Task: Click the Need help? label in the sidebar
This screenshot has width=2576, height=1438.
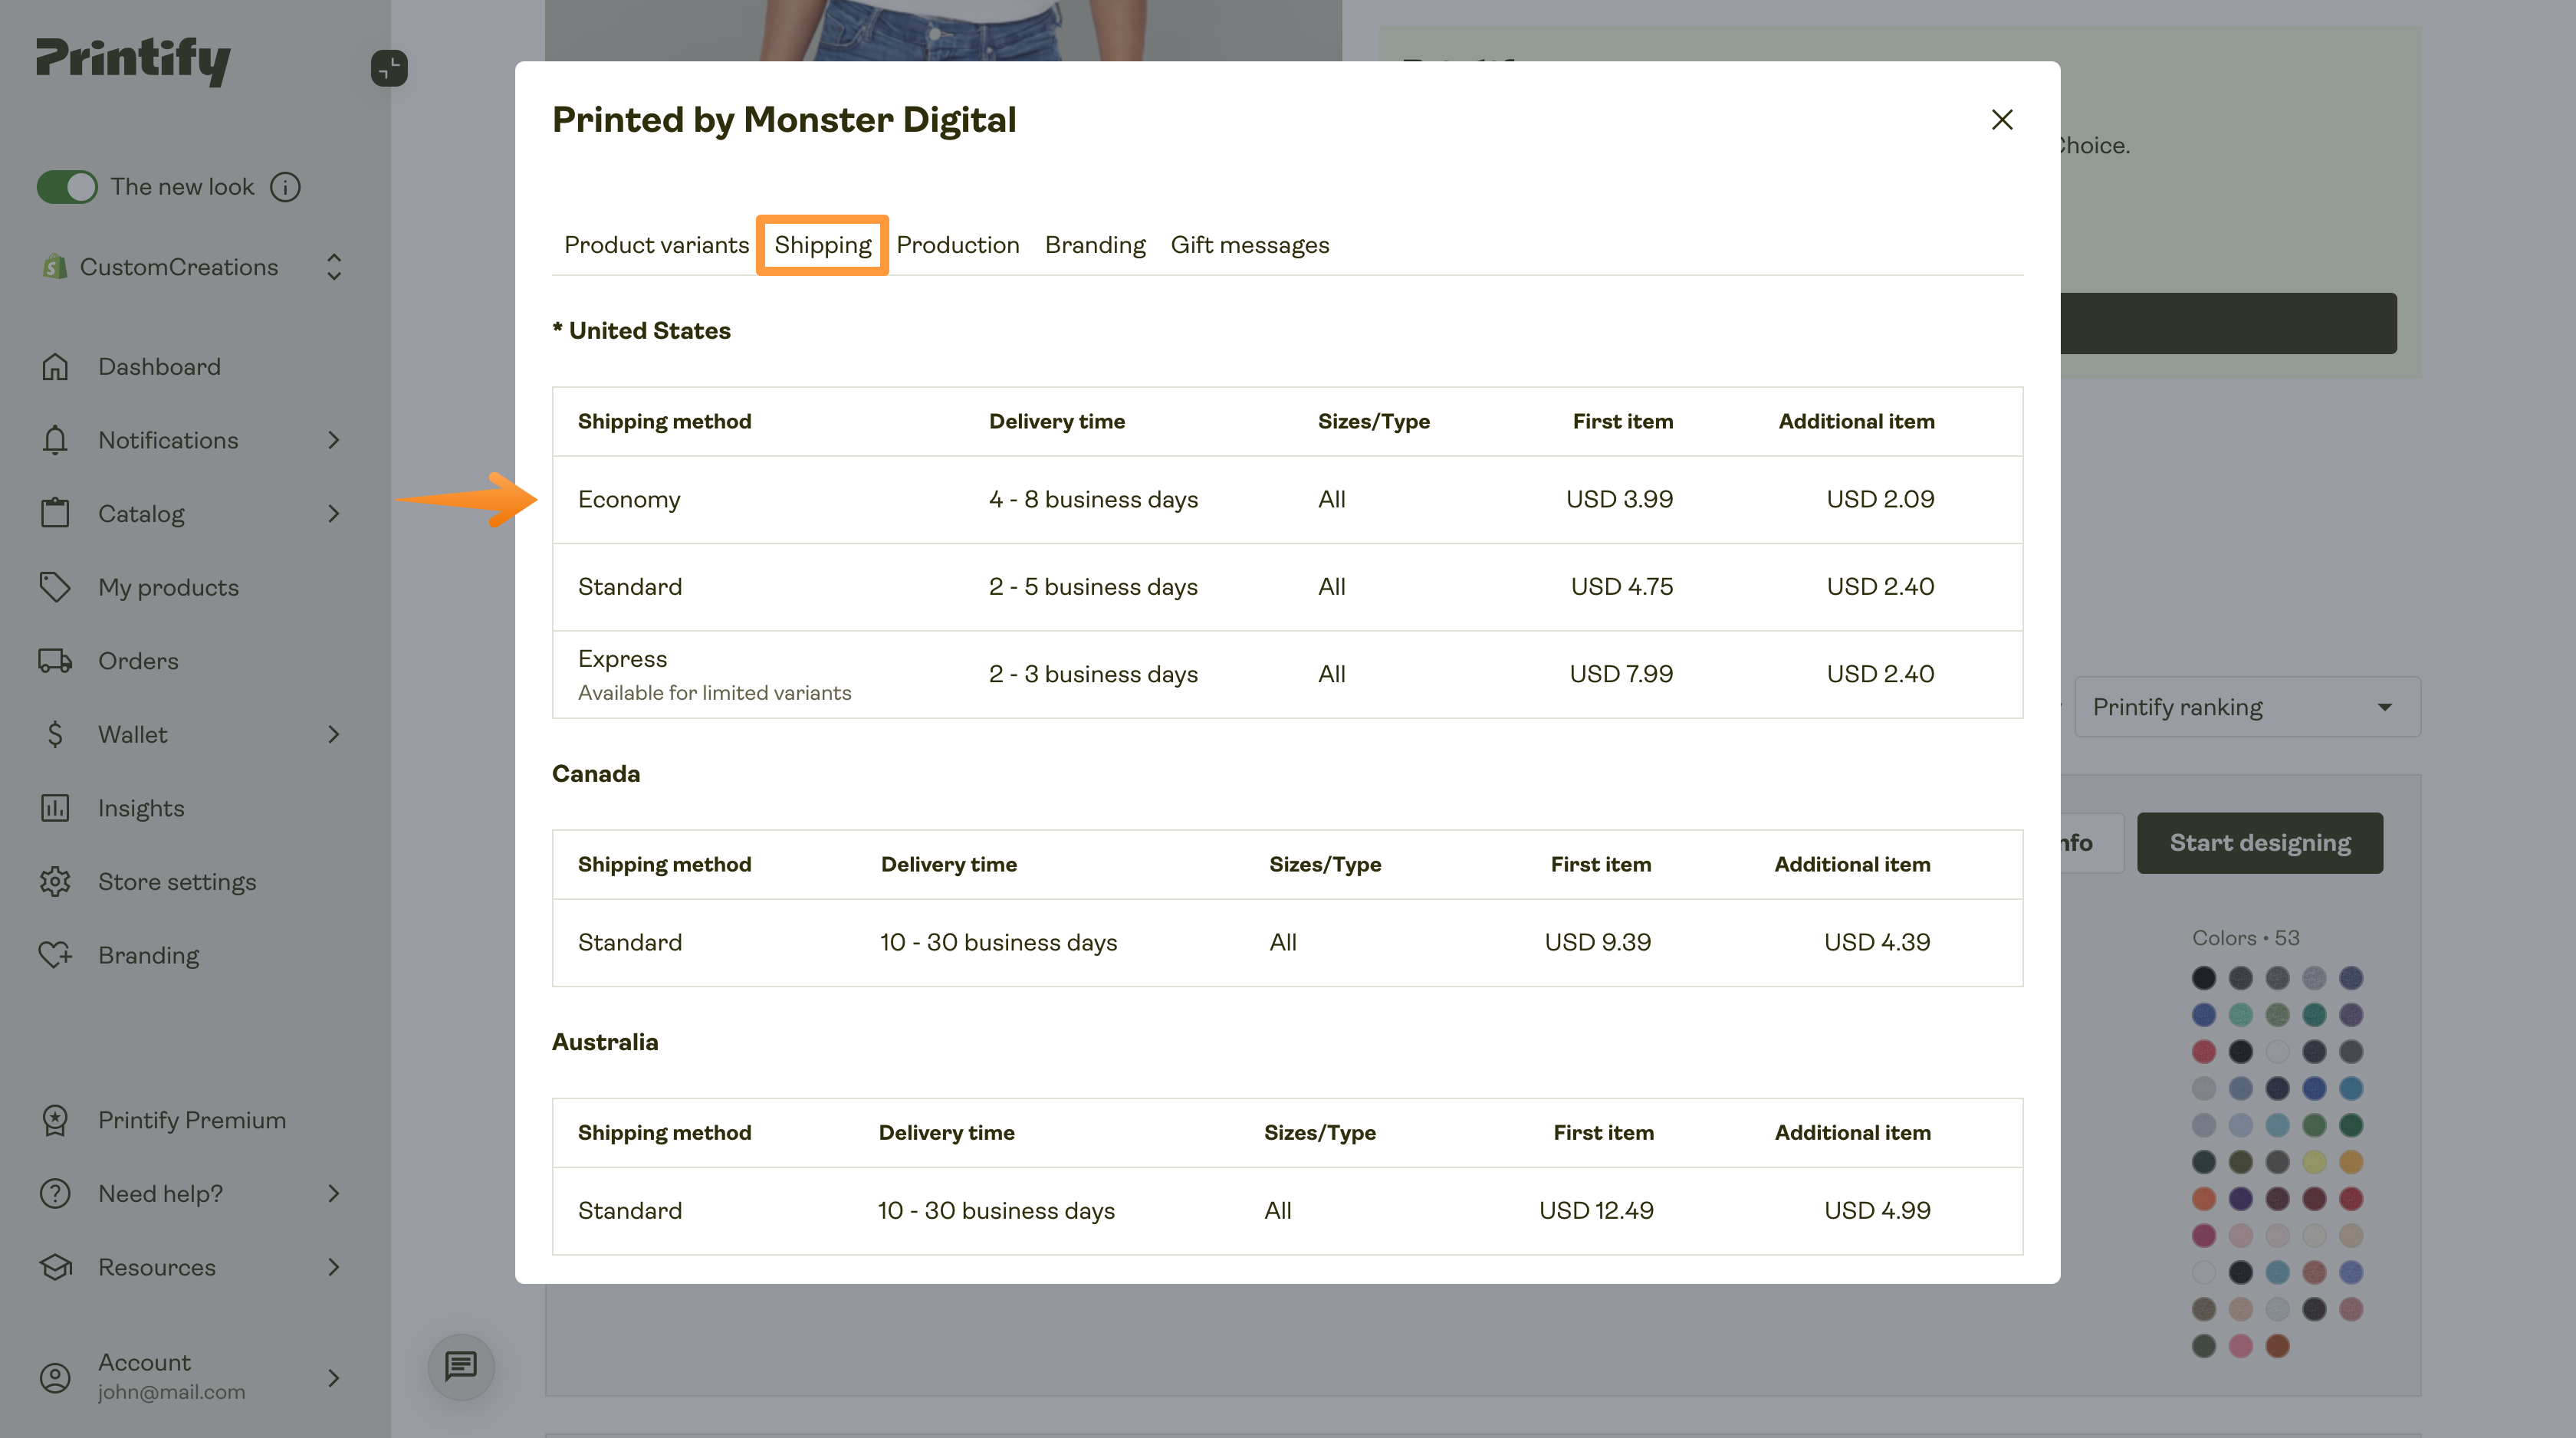Action: [160, 1194]
